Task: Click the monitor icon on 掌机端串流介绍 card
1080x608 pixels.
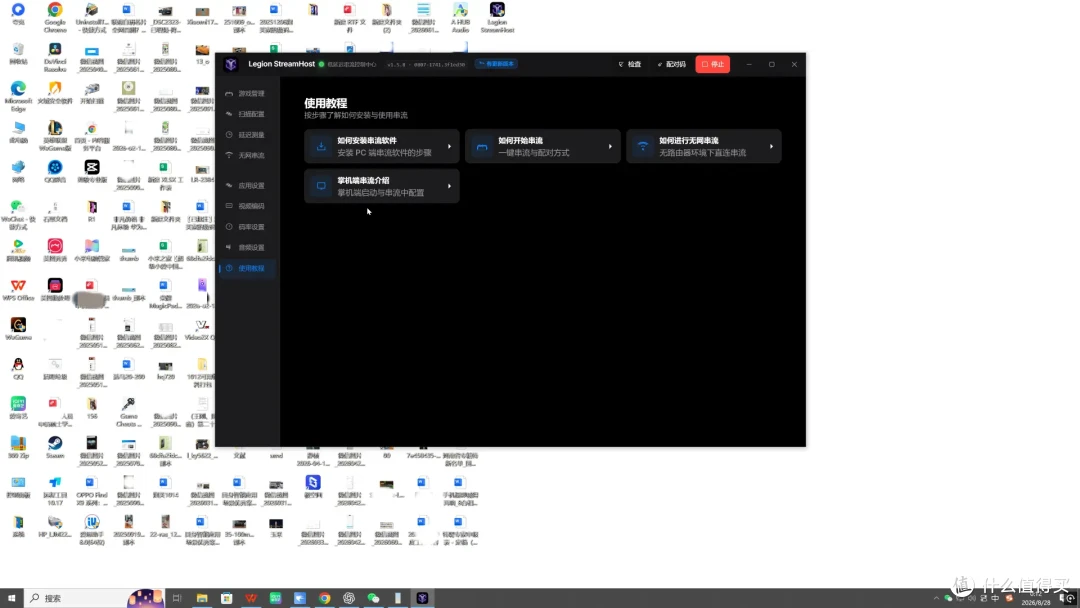Action: pyautogui.click(x=321, y=187)
